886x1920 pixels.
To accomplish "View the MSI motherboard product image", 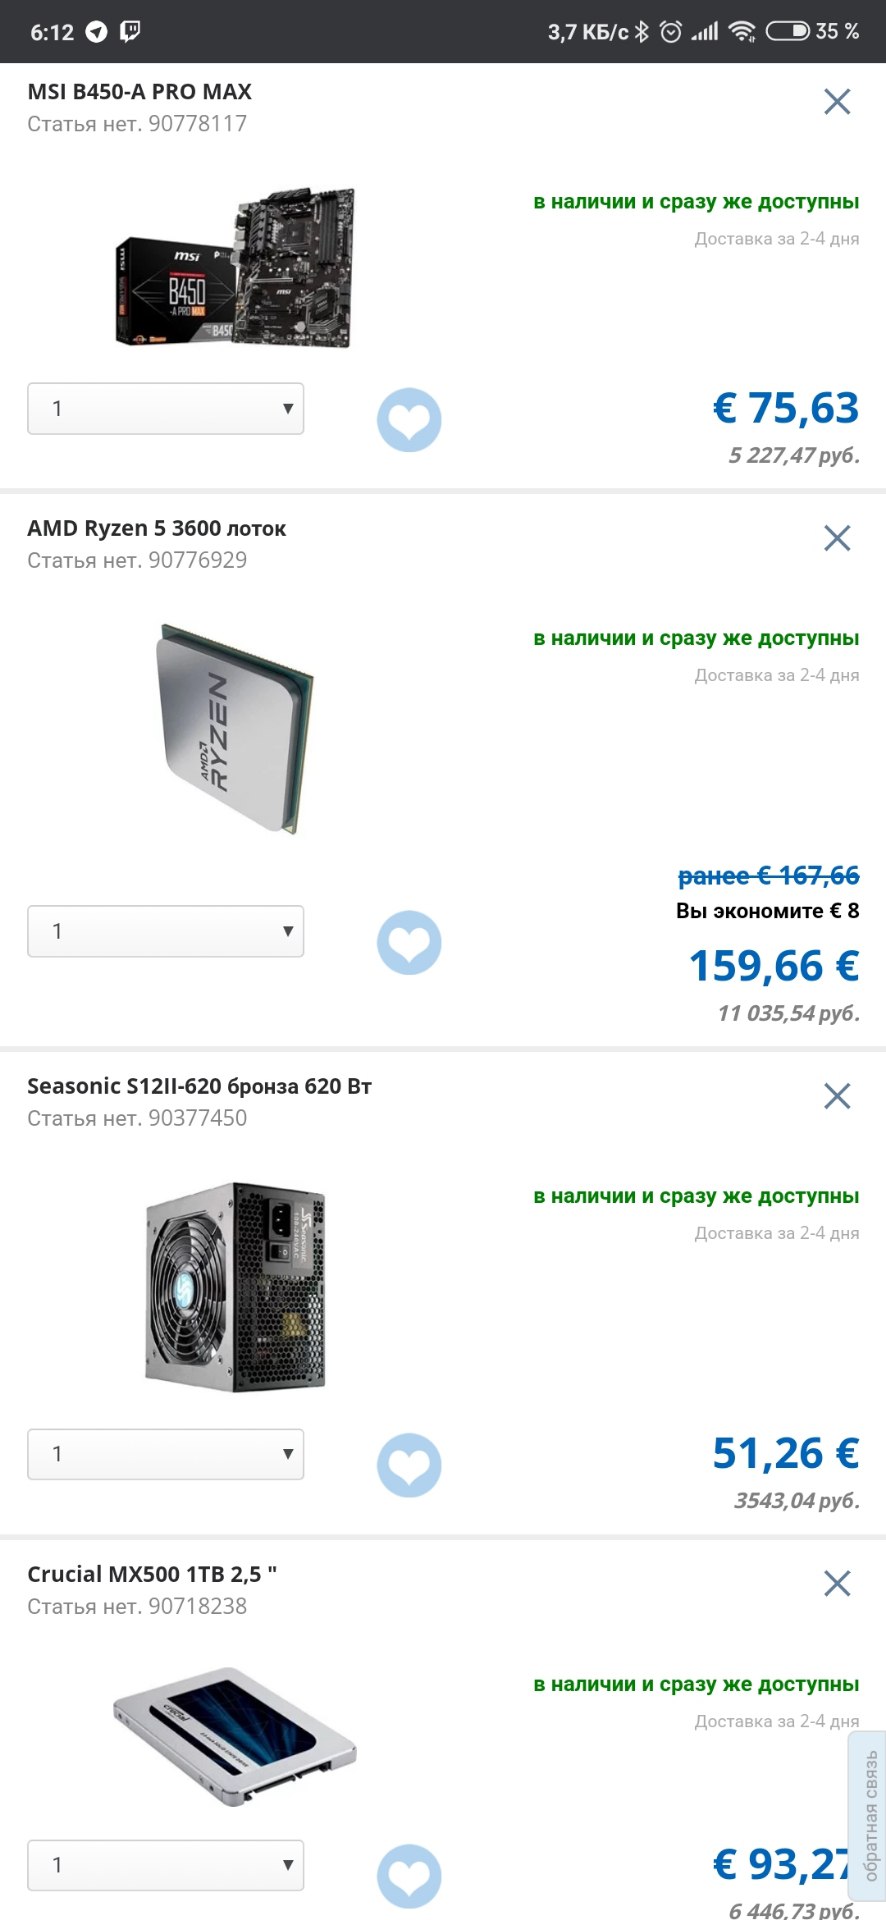I will 235,267.
